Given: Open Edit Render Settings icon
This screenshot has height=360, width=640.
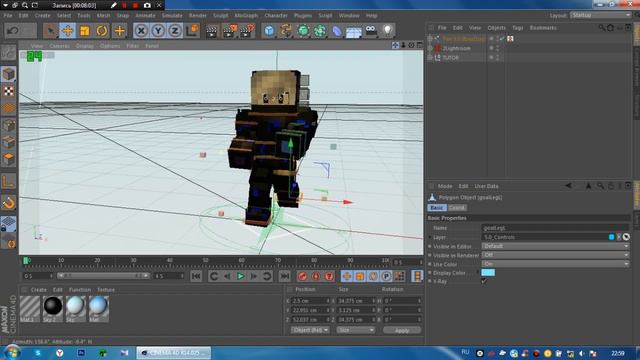Looking at the screenshot, I should 247,31.
